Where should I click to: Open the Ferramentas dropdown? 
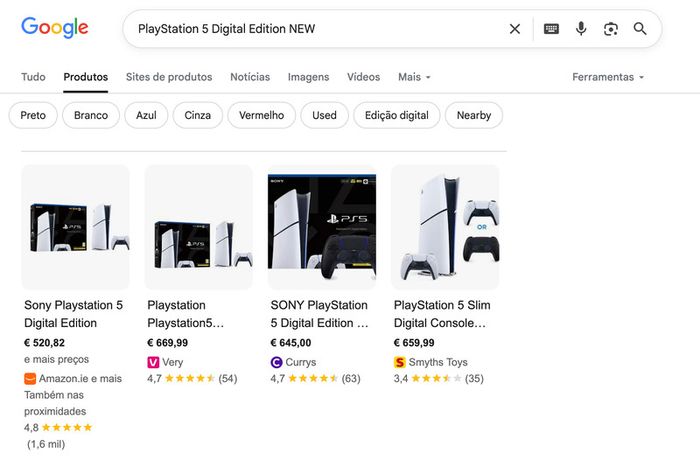coord(608,77)
